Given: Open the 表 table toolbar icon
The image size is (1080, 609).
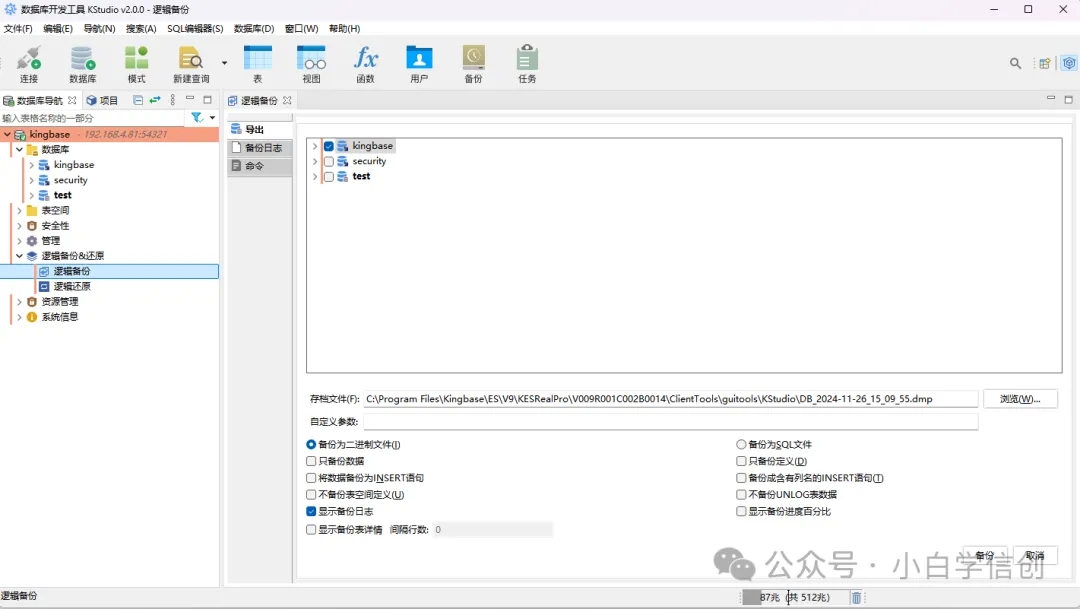Looking at the screenshot, I should click(258, 64).
